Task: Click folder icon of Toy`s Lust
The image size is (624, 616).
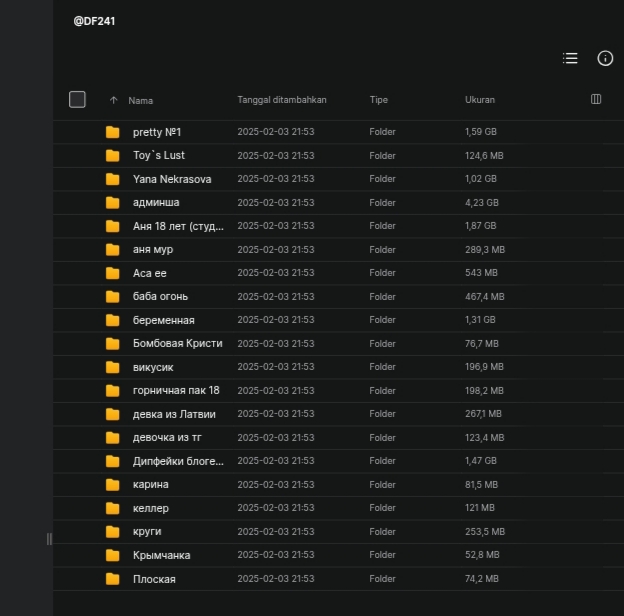Action: [x=113, y=156]
